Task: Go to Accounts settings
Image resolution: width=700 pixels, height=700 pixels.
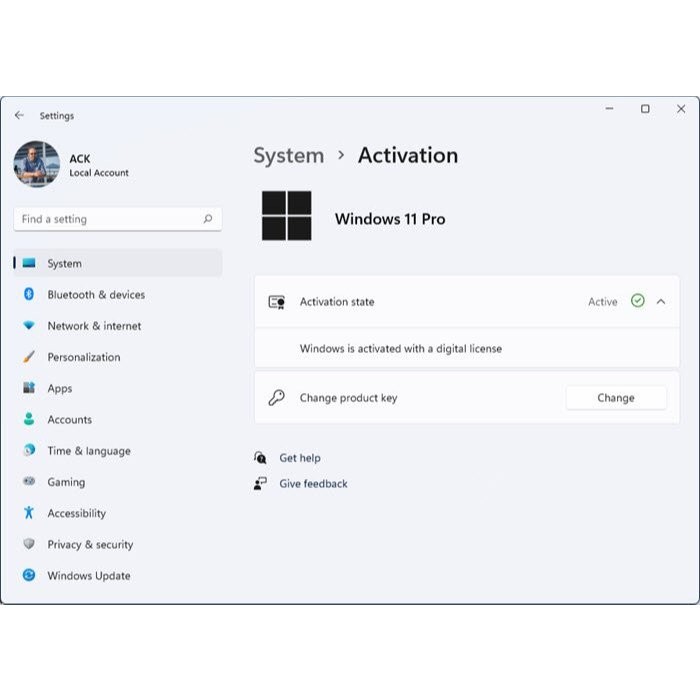Action: 118,419
